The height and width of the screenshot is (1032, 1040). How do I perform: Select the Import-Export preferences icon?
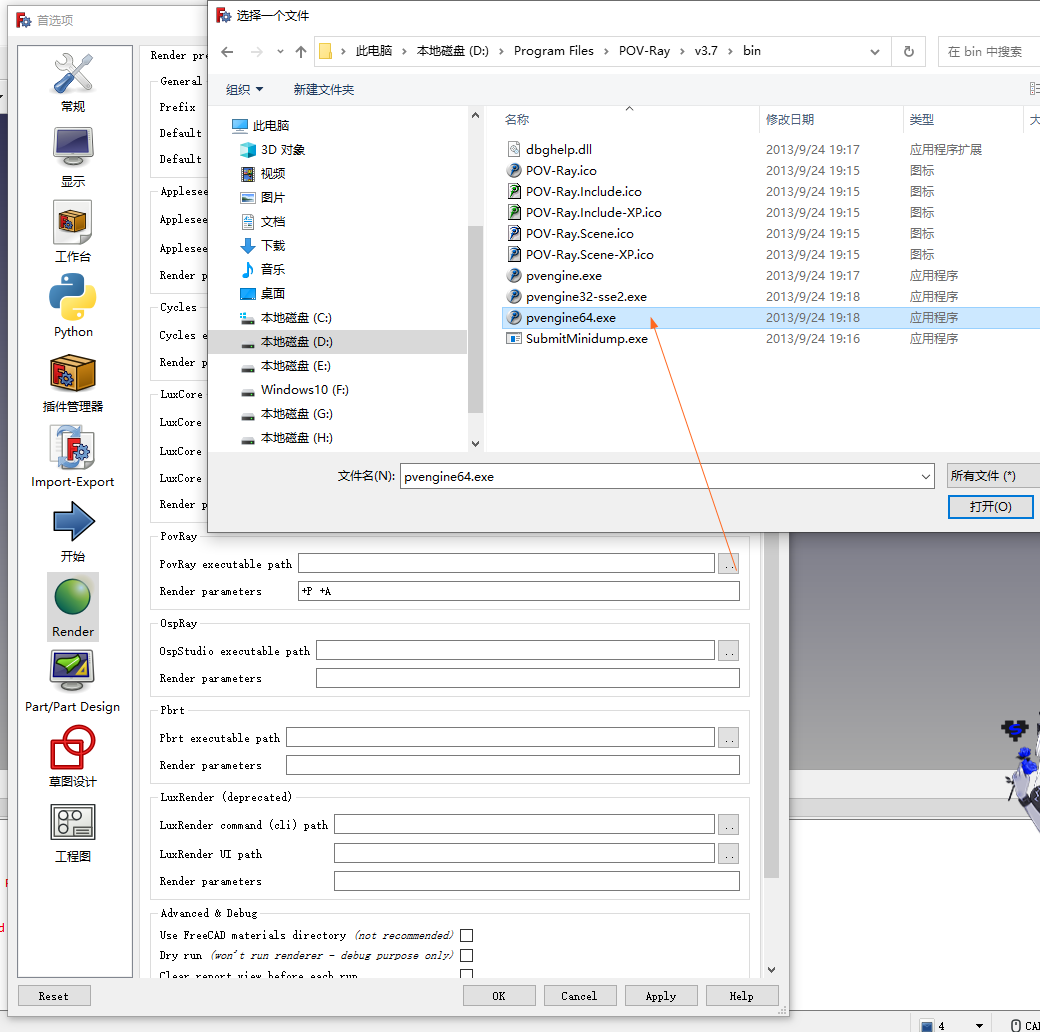pyautogui.click(x=73, y=458)
